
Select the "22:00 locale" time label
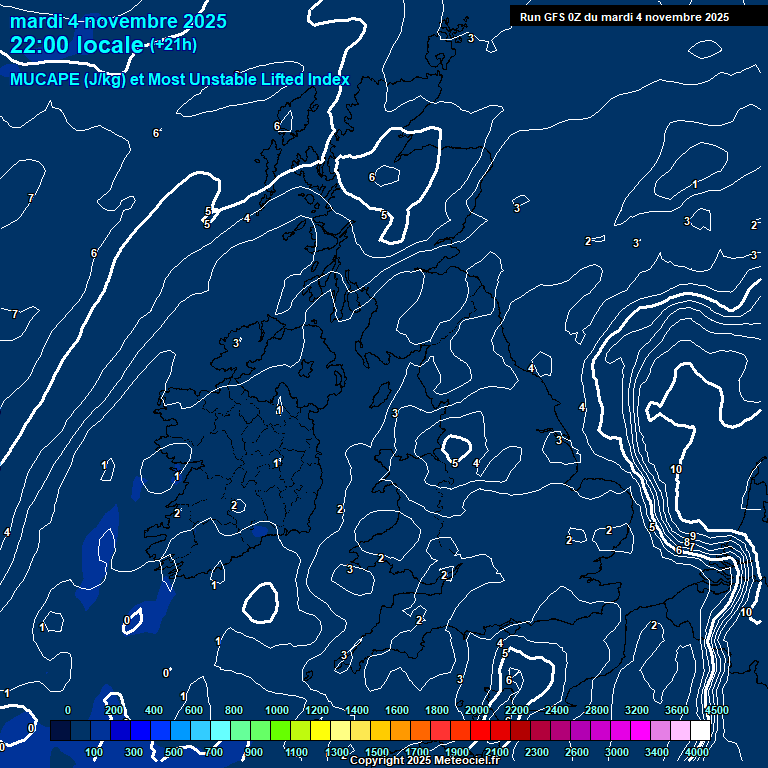tap(76, 45)
